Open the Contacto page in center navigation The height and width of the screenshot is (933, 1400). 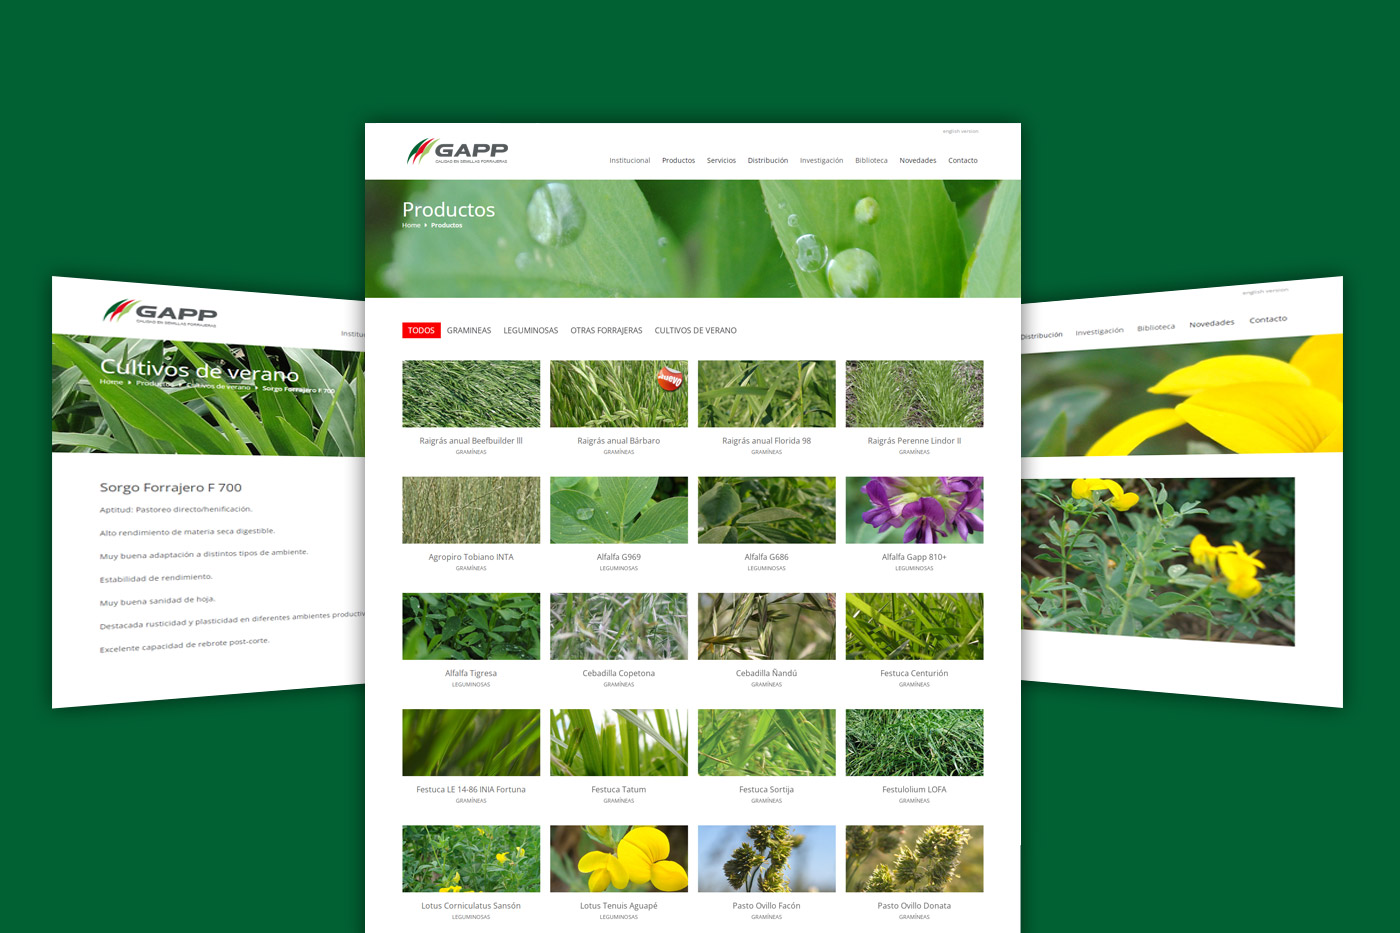[962, 161]
